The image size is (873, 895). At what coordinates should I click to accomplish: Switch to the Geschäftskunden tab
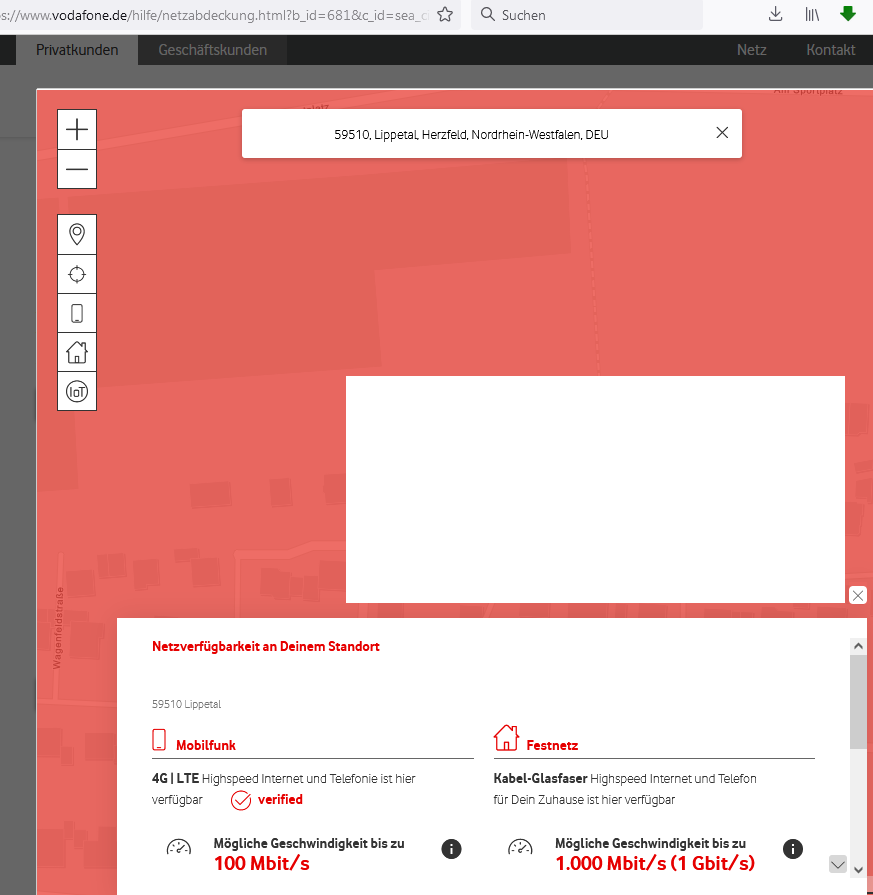click(212, 50)
